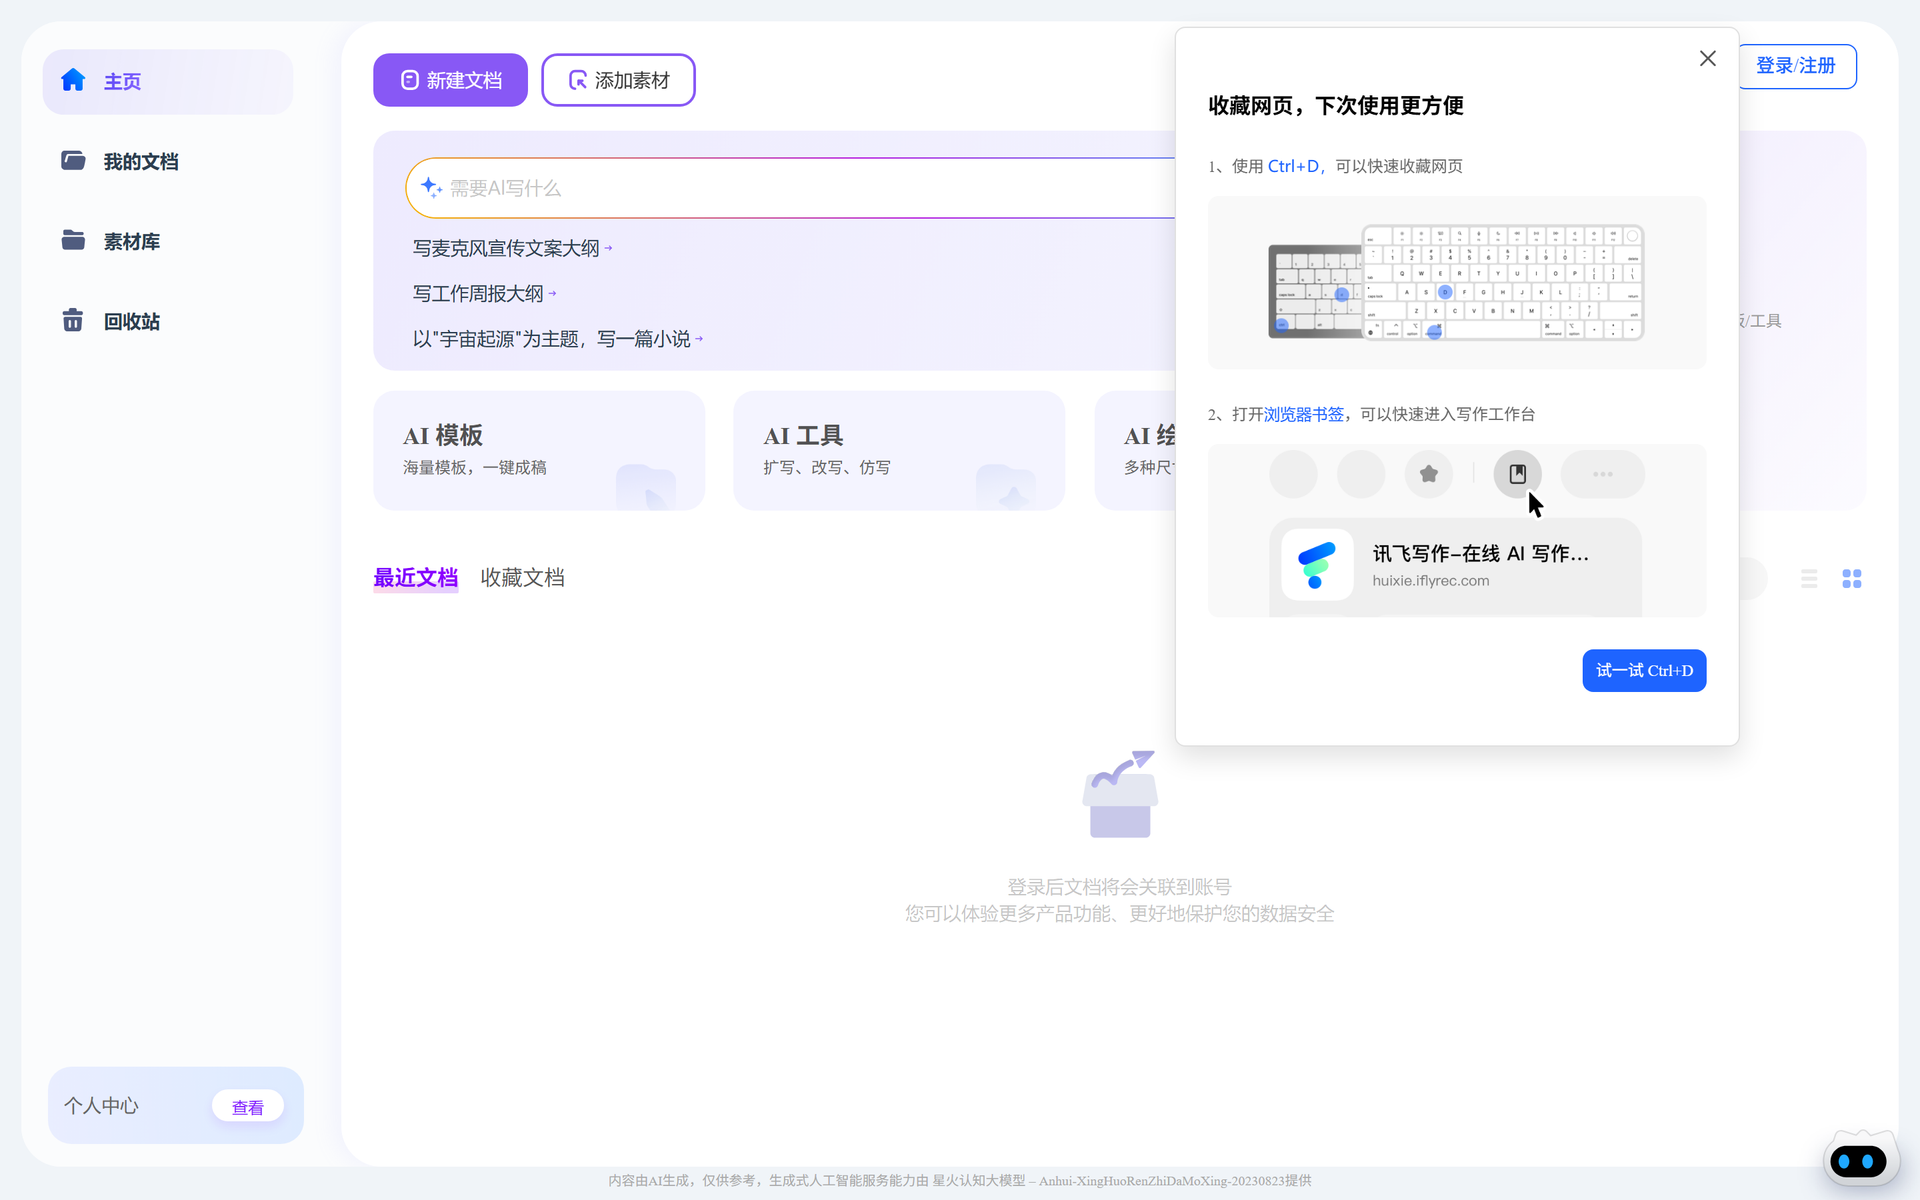1920x1200 pixels.
Task: Click the 讯飞写作 logo in bookmark preview
Action: [x=1317, y=565]
